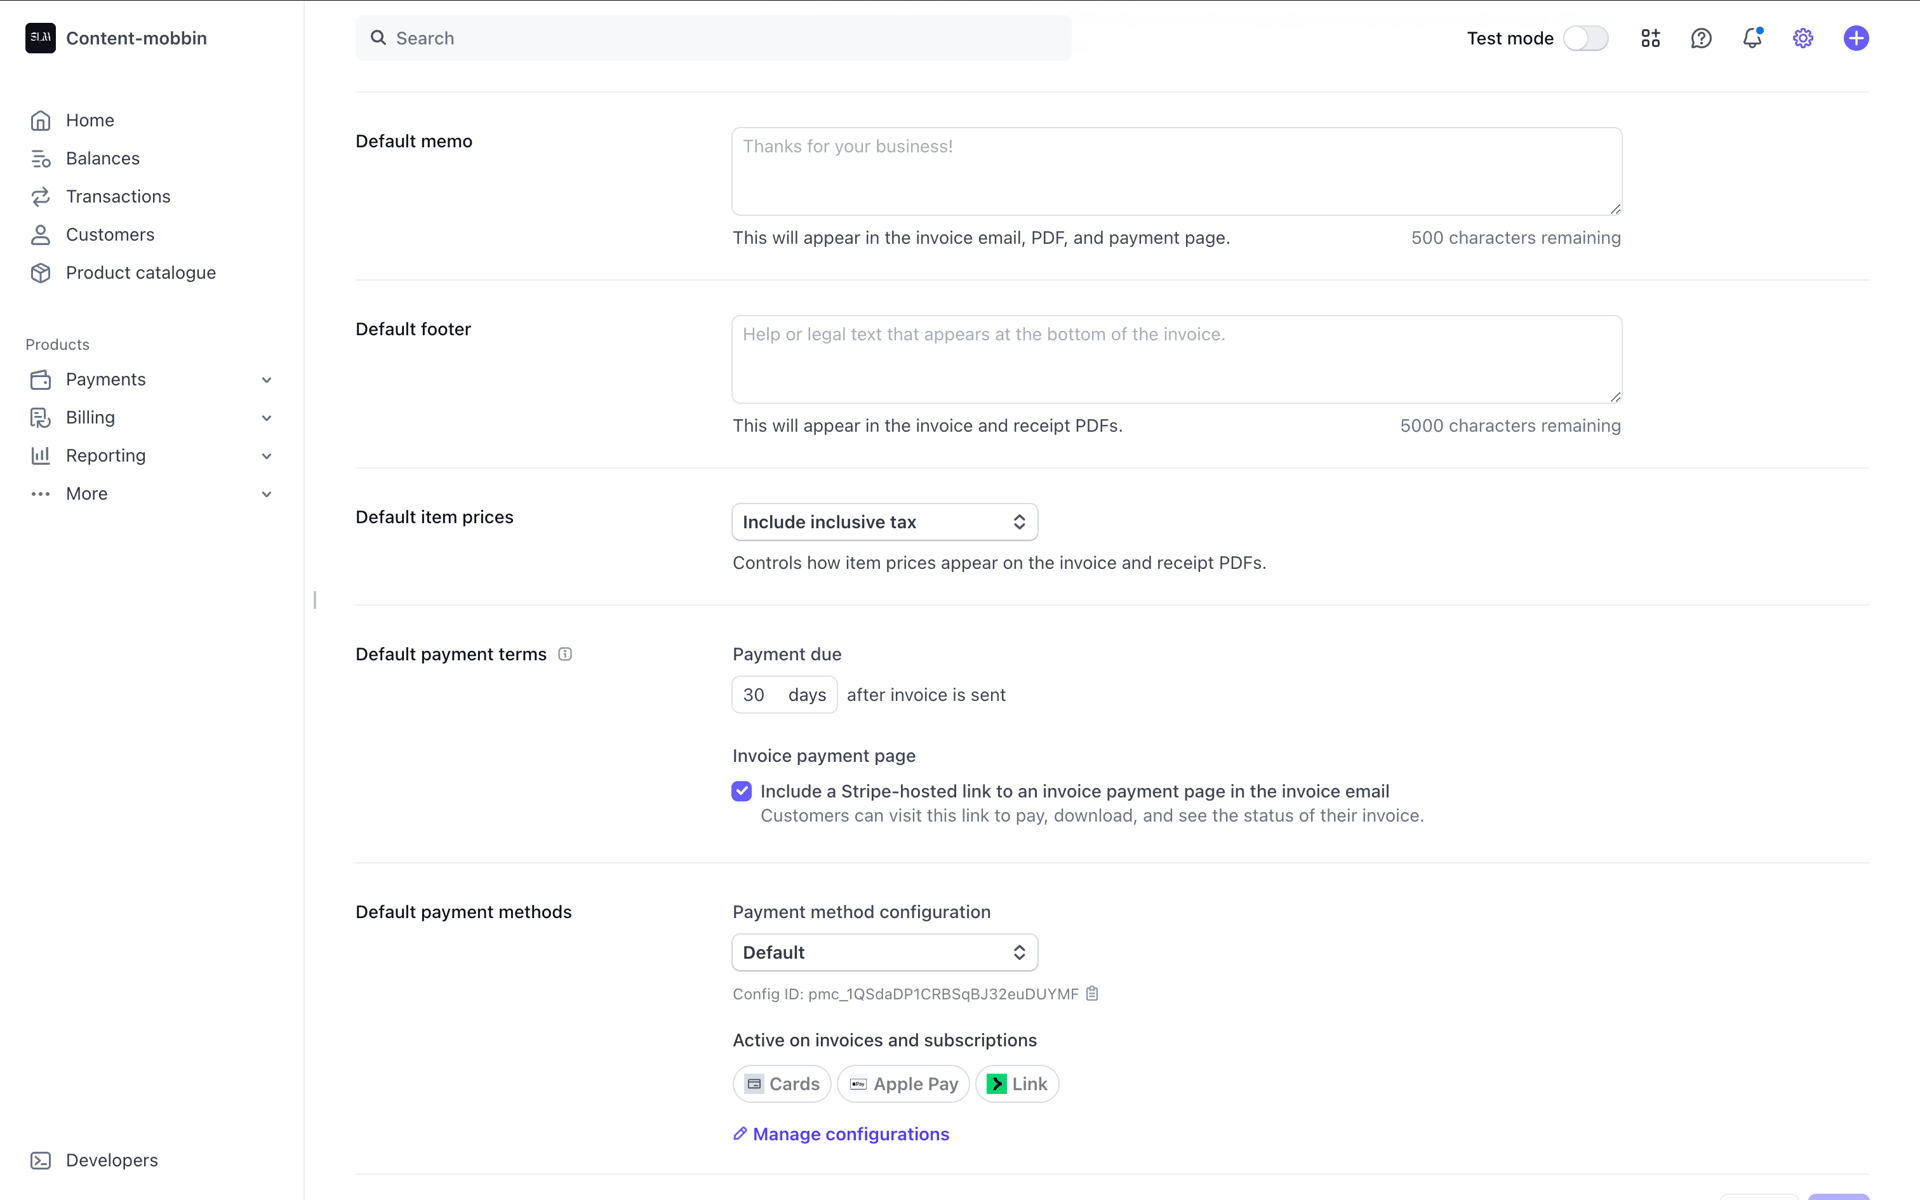Expand the Billing menu chevron

tap(267, 418)
